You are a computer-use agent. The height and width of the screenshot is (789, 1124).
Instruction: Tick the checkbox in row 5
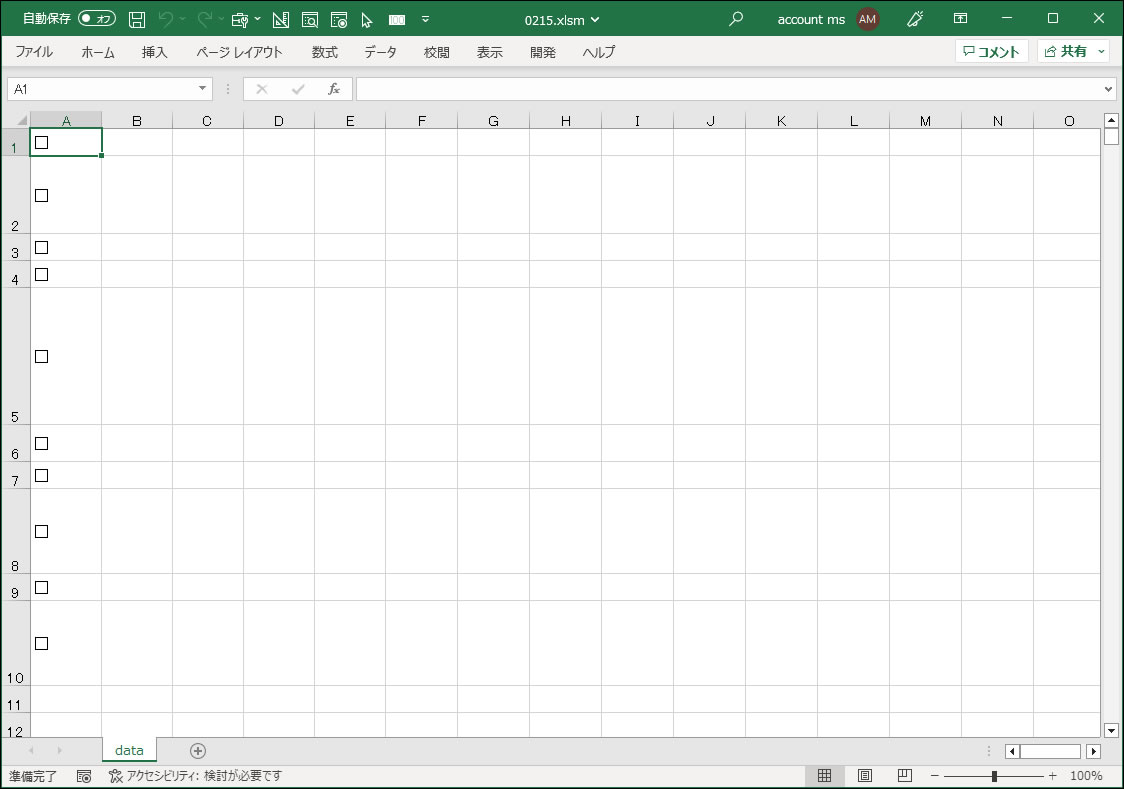click(42, 357)
